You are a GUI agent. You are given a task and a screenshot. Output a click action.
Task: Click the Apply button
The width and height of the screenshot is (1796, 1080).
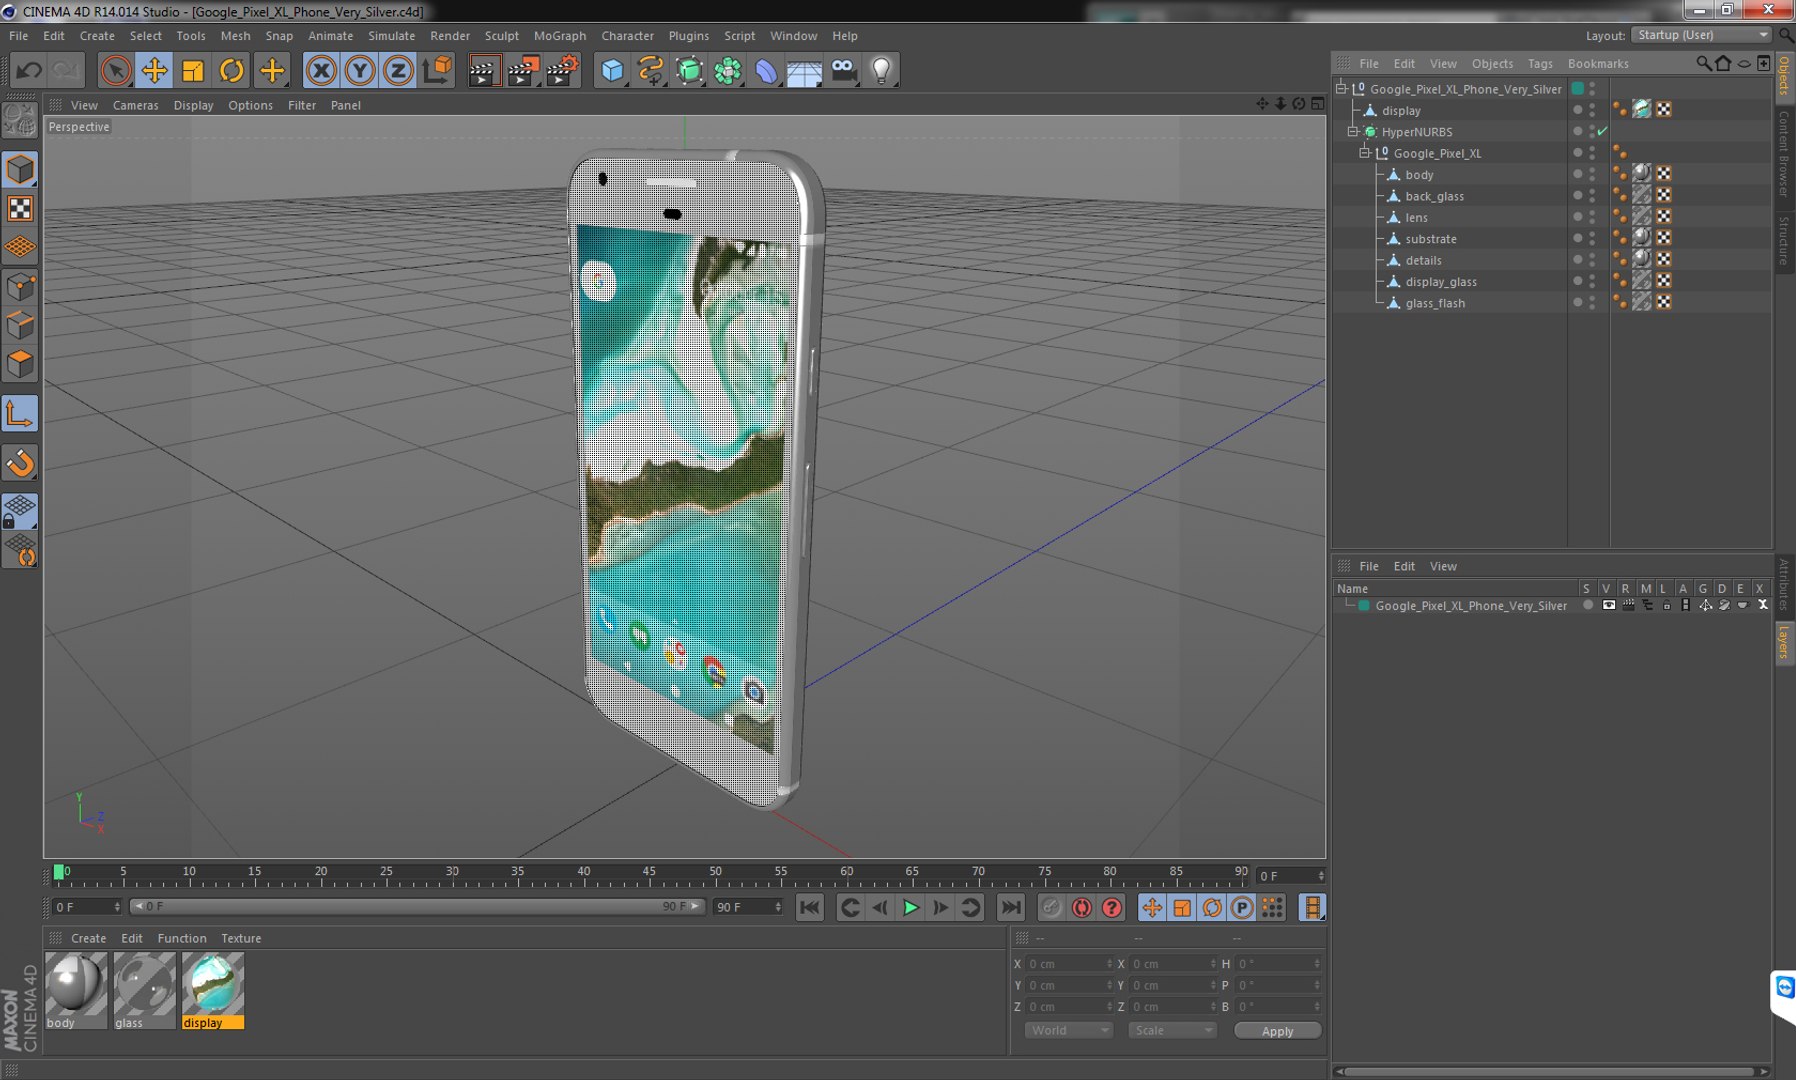point(1277,1031)
